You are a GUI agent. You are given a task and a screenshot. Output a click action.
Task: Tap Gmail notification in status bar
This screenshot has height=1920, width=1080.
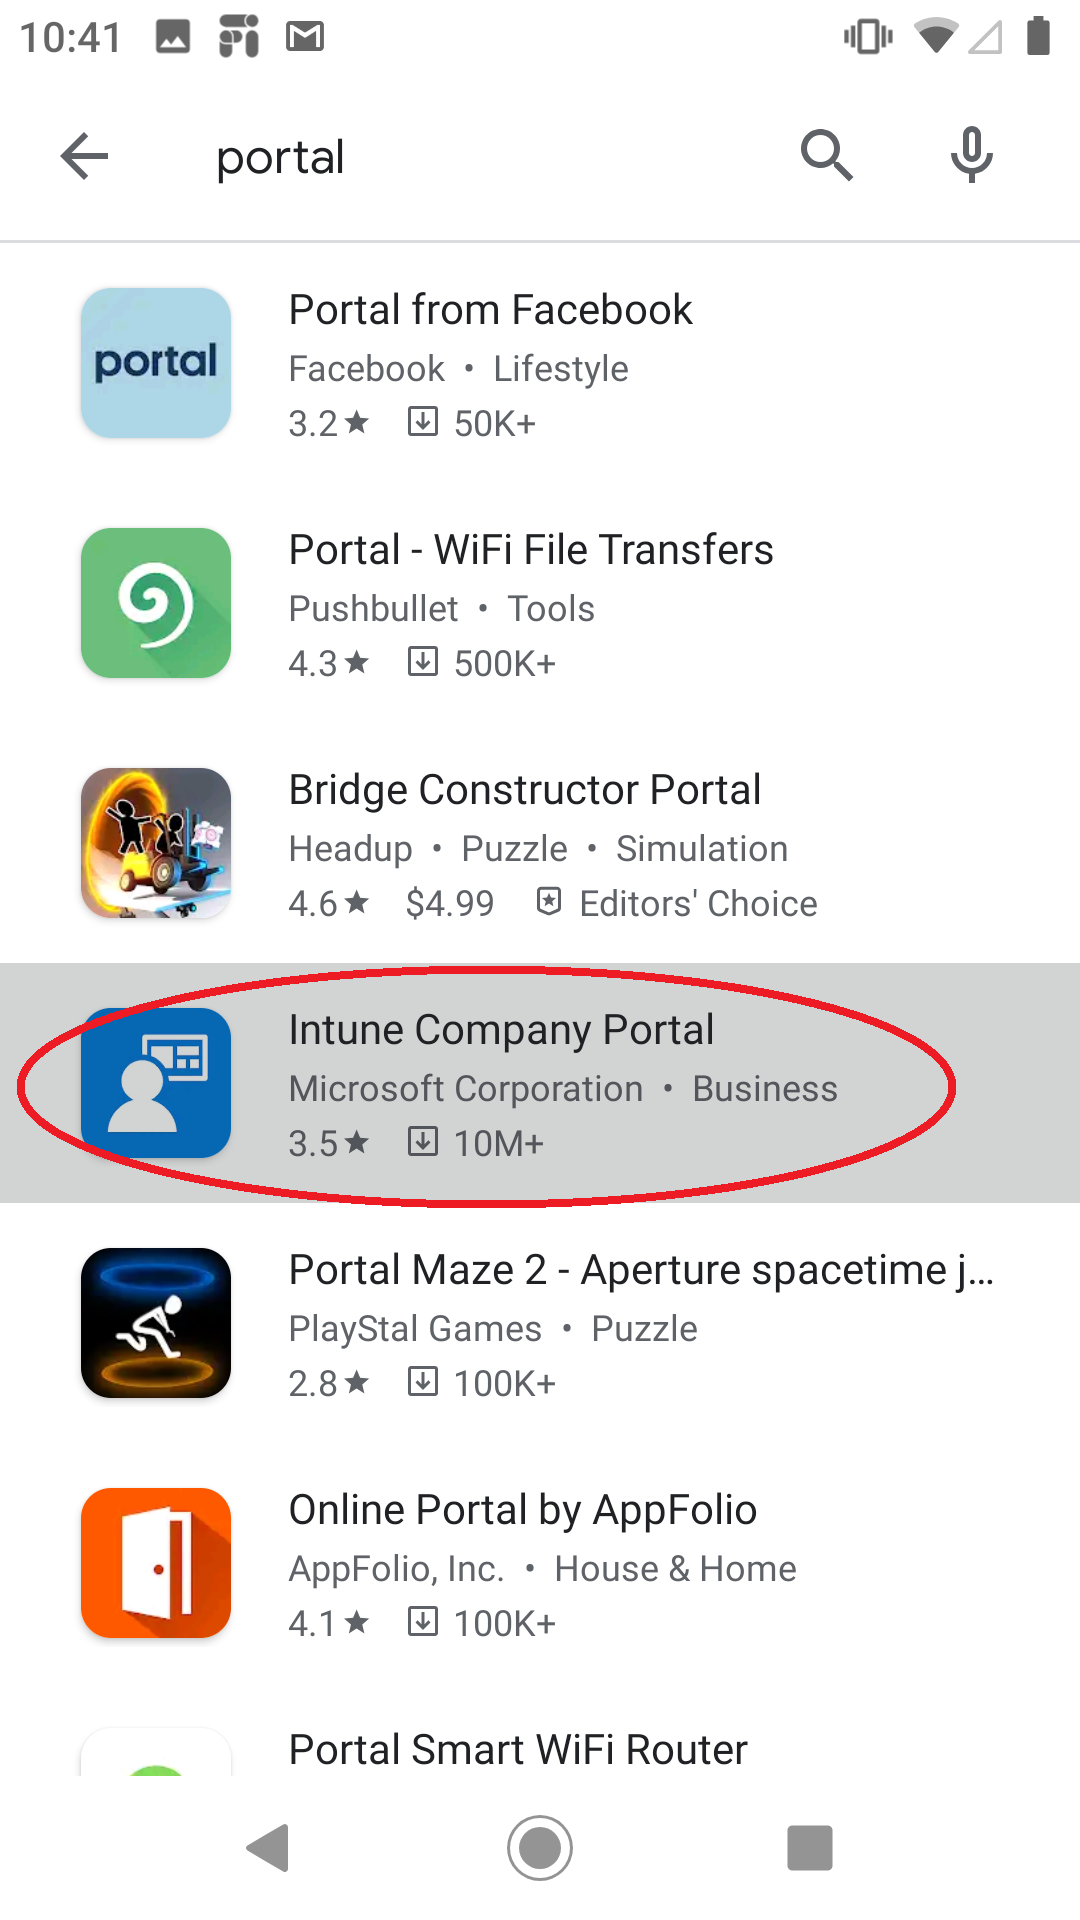coord(305,37)
